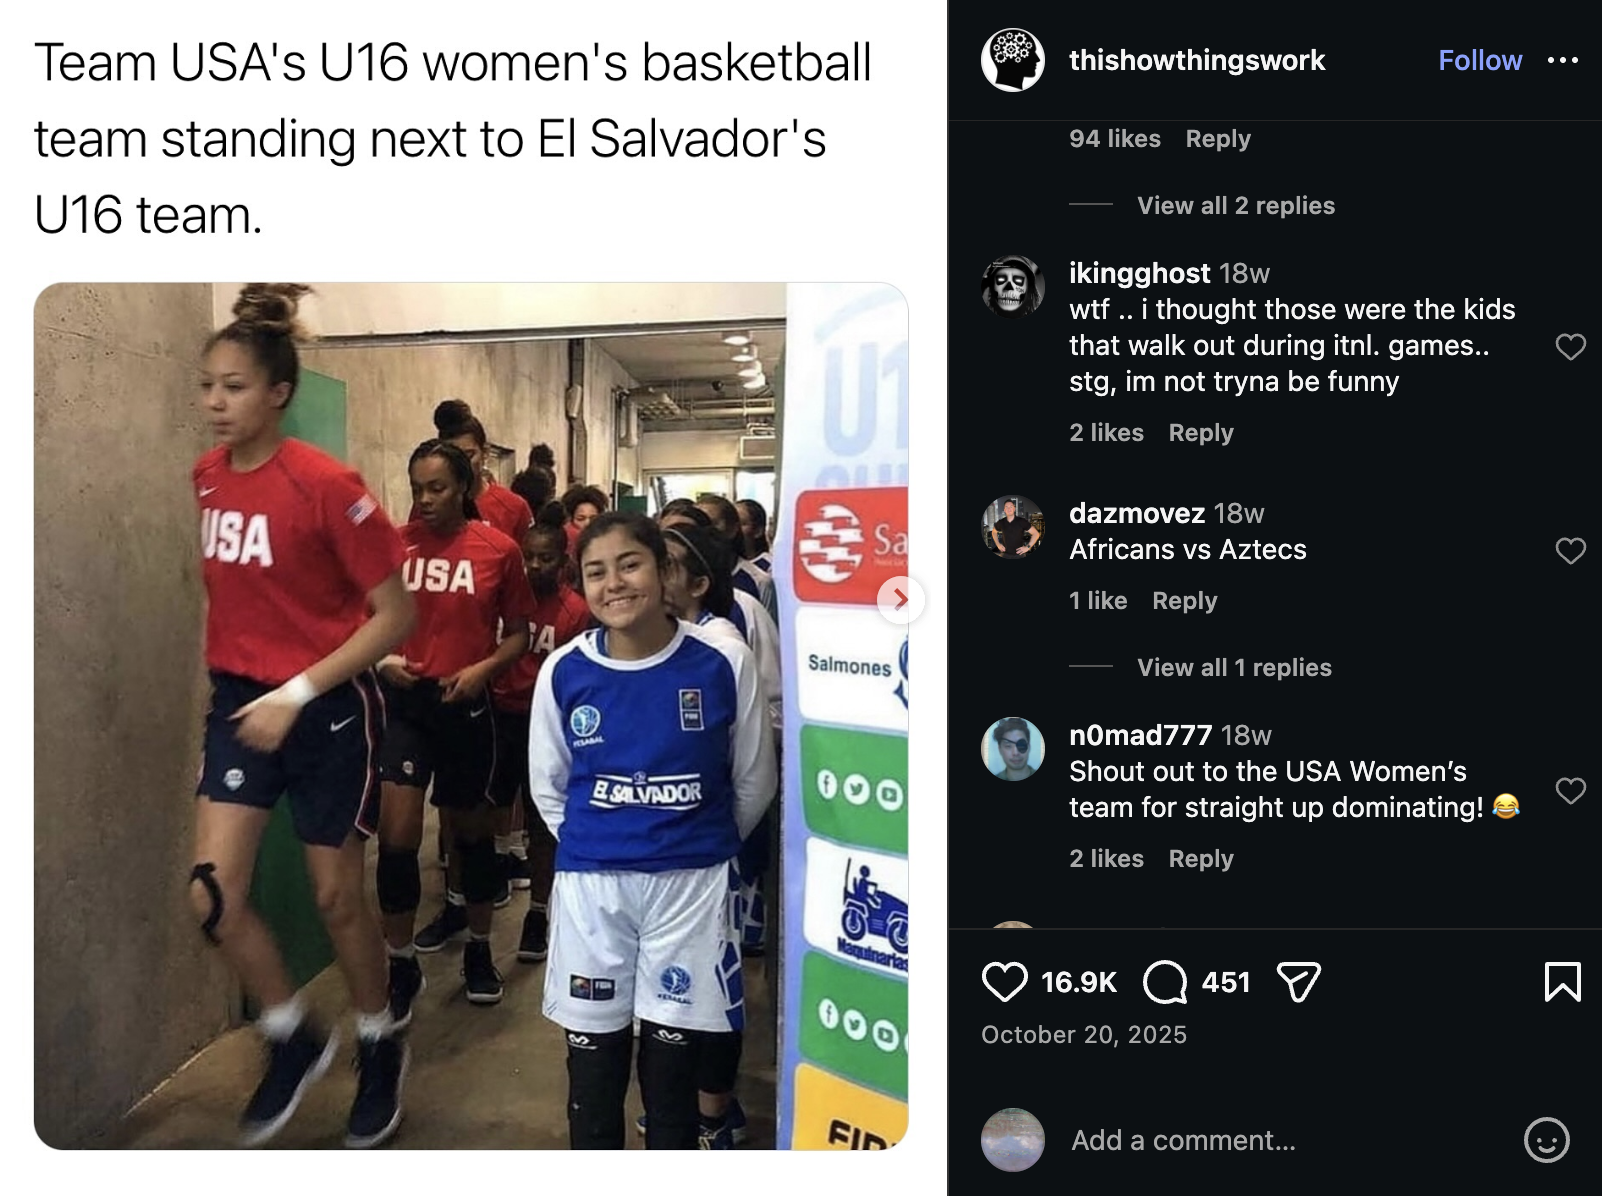Viewport: 1602px width, 1196px height.
Task: Open n0mad777's profile picture
Action: (1013, 748)
